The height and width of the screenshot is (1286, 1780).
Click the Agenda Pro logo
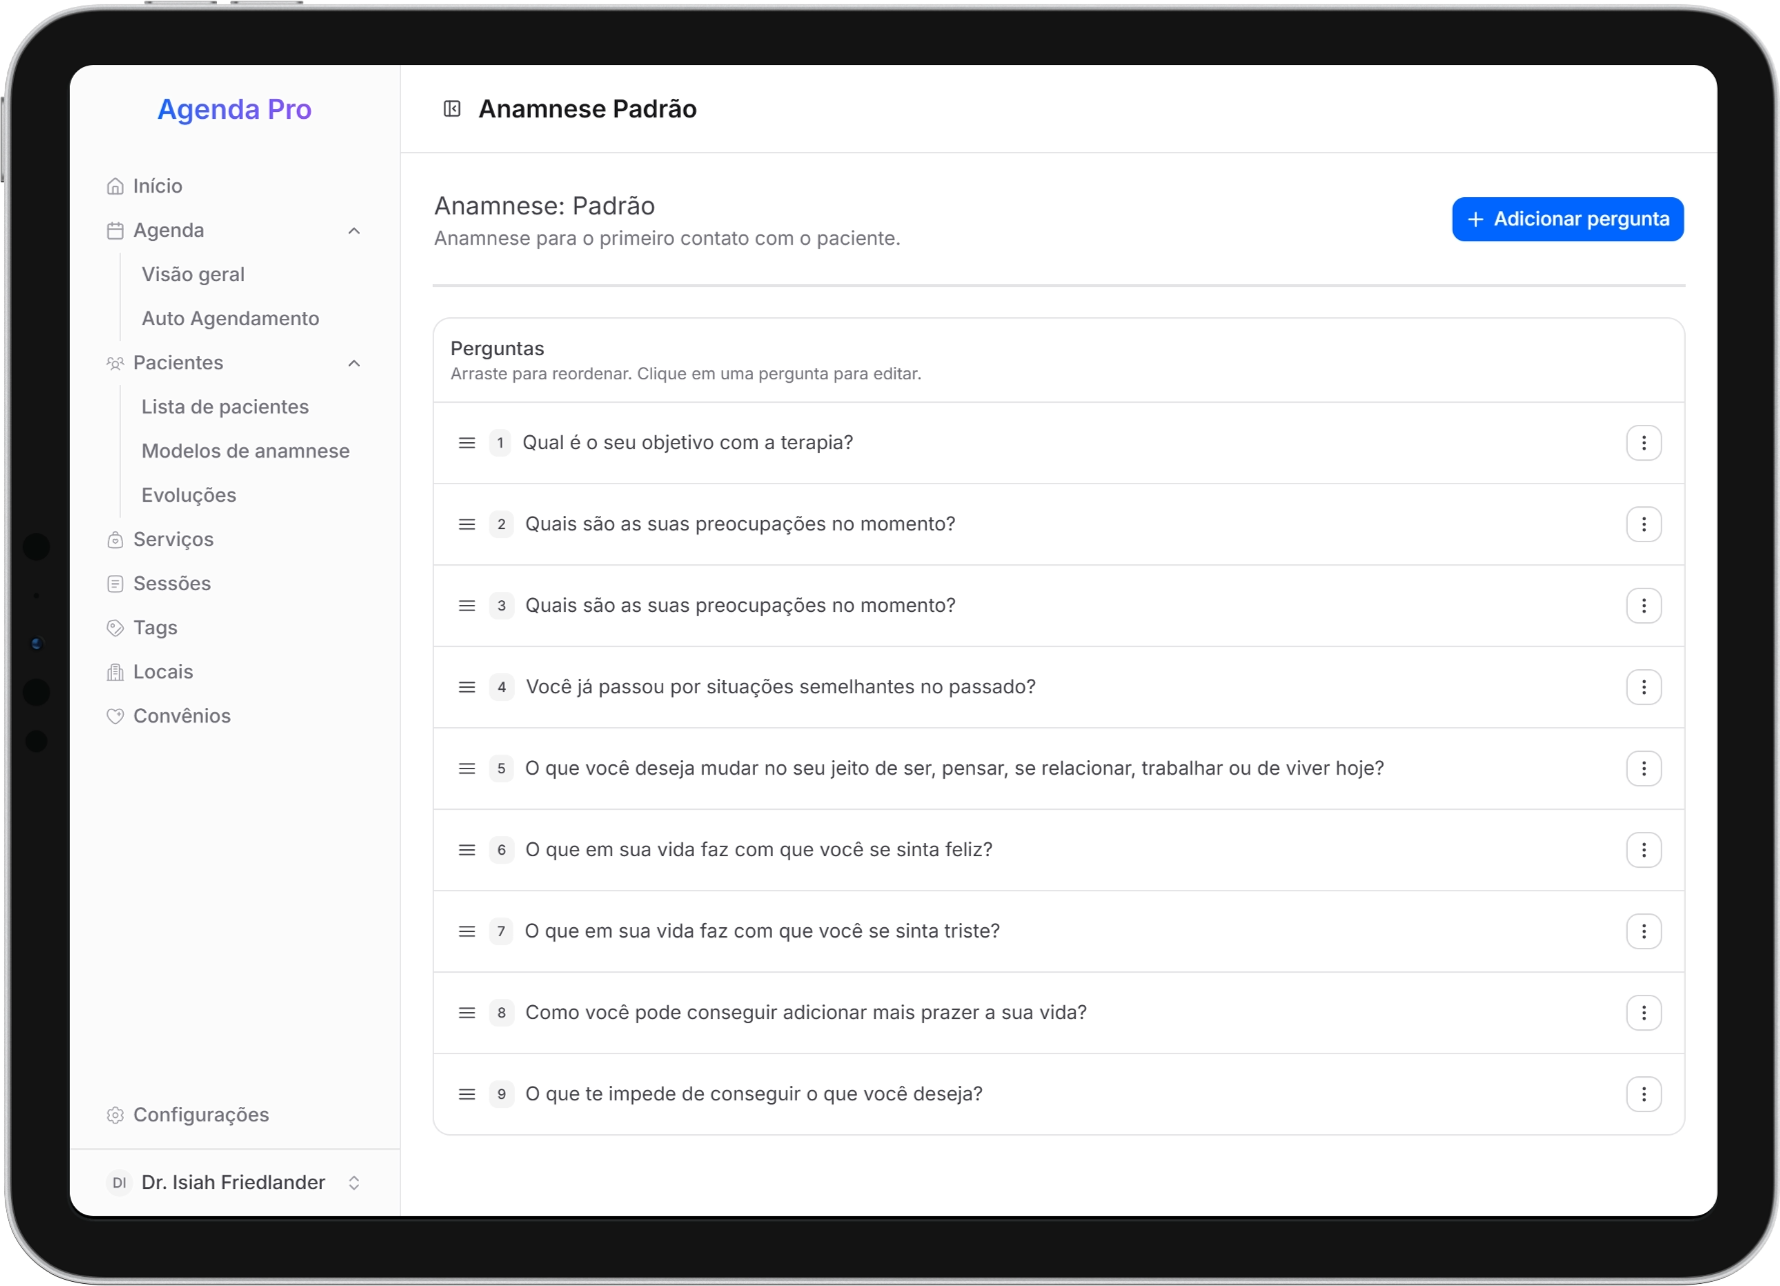click(x=234, y=109)
